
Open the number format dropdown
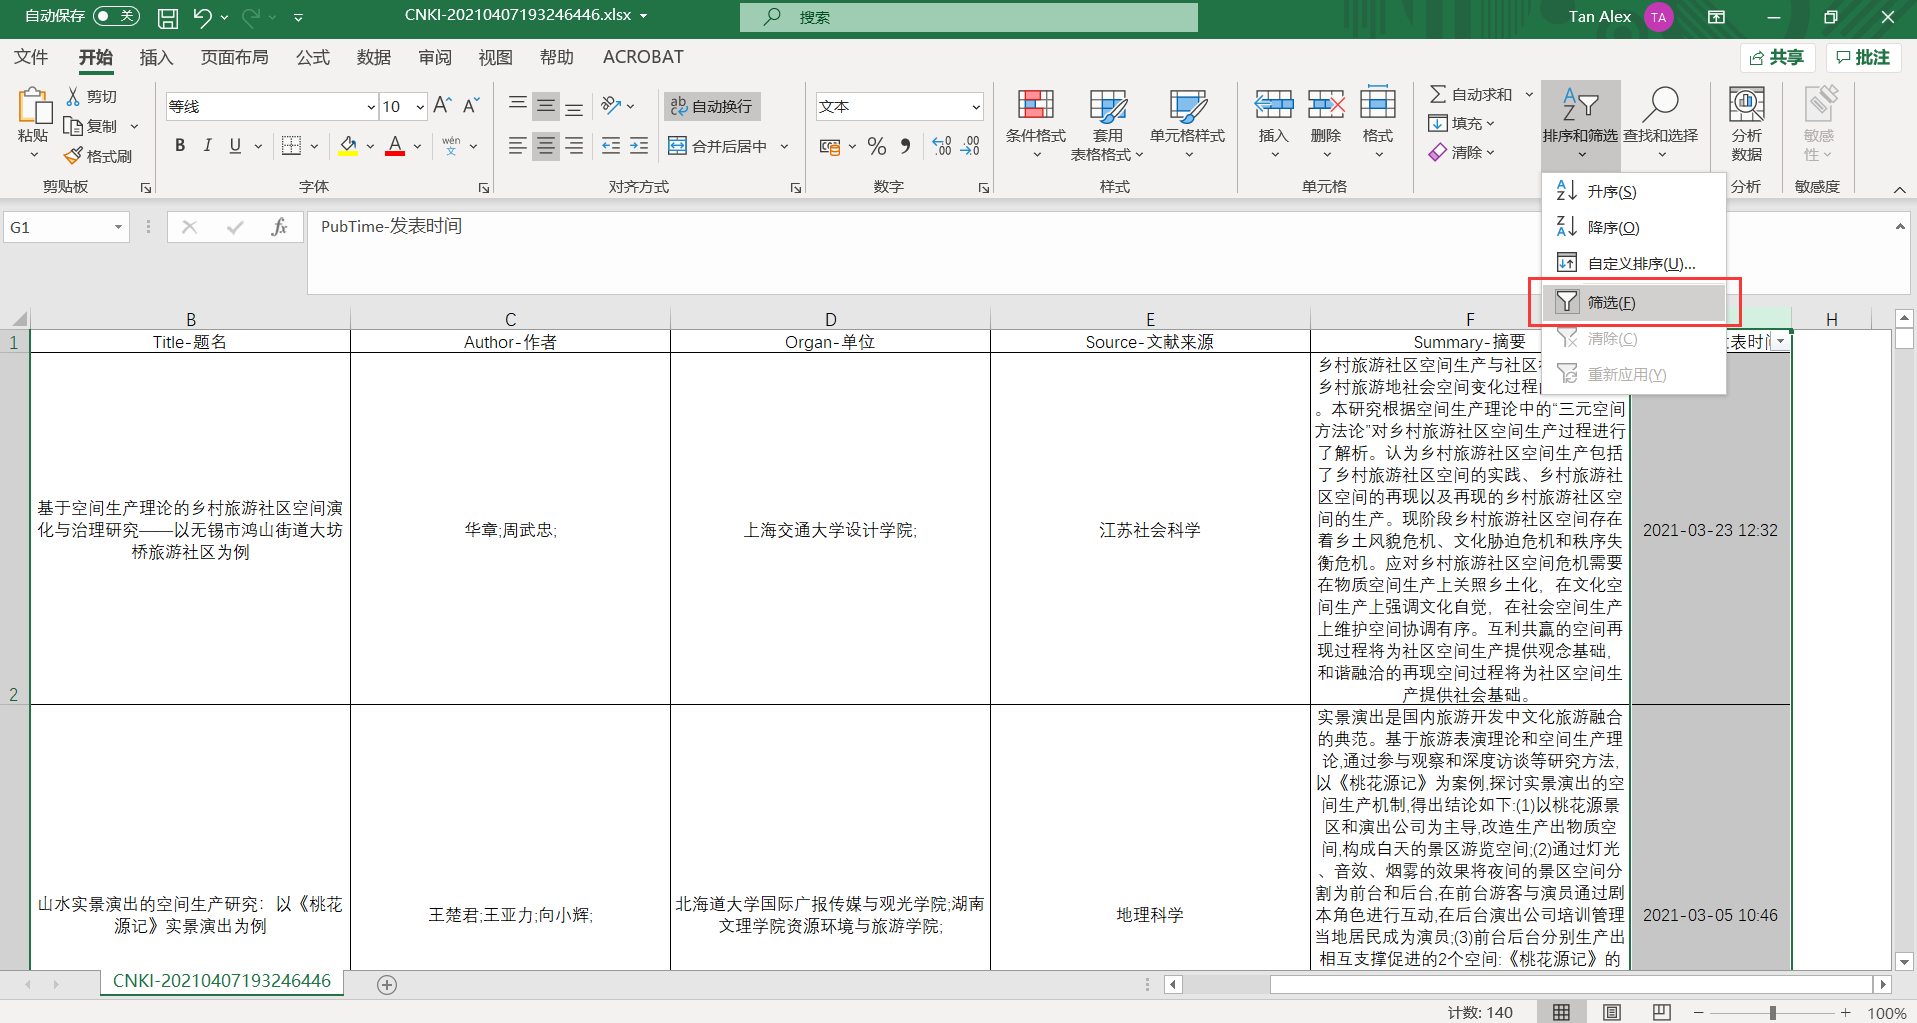(x=976, y=107)
